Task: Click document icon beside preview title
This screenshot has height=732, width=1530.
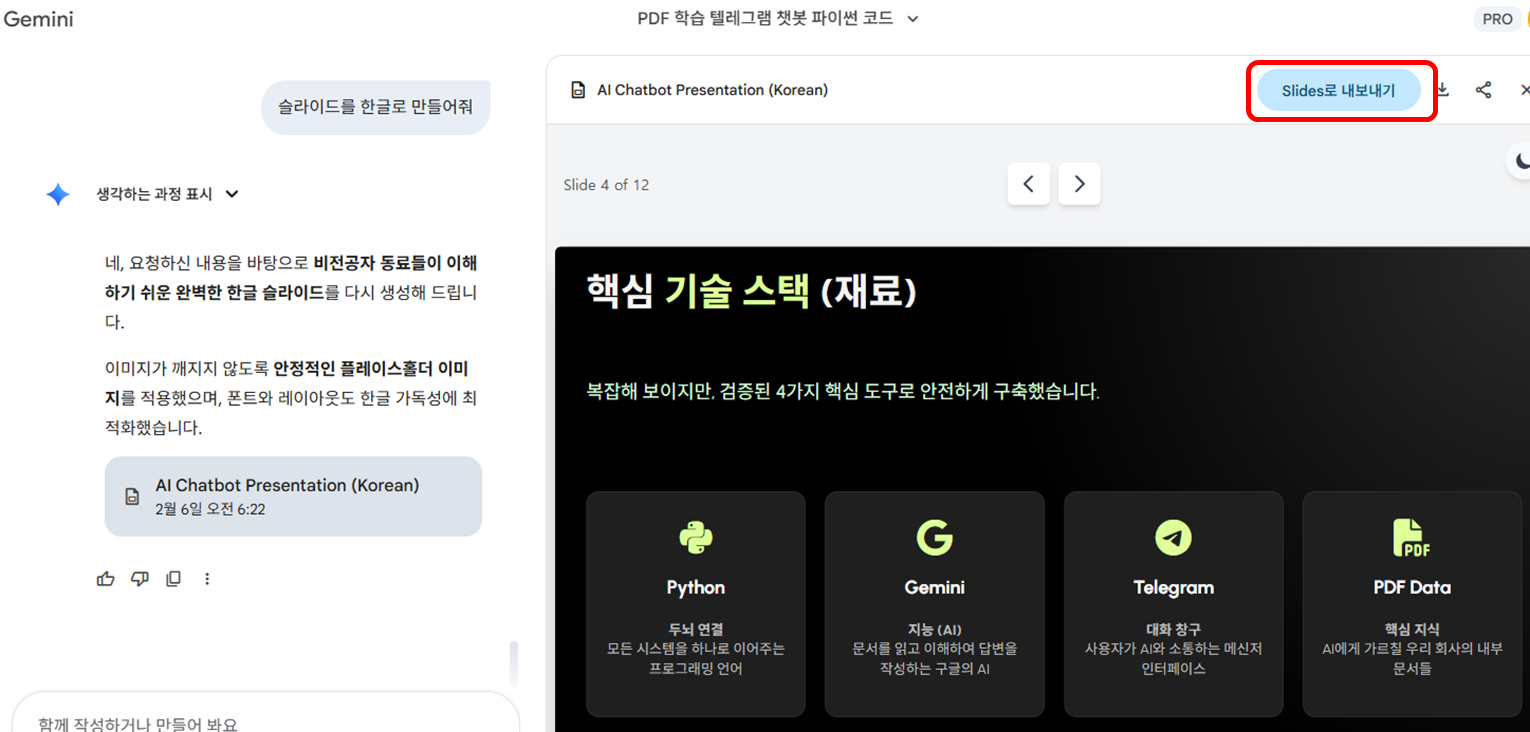Action: click(x=578, y=90)
